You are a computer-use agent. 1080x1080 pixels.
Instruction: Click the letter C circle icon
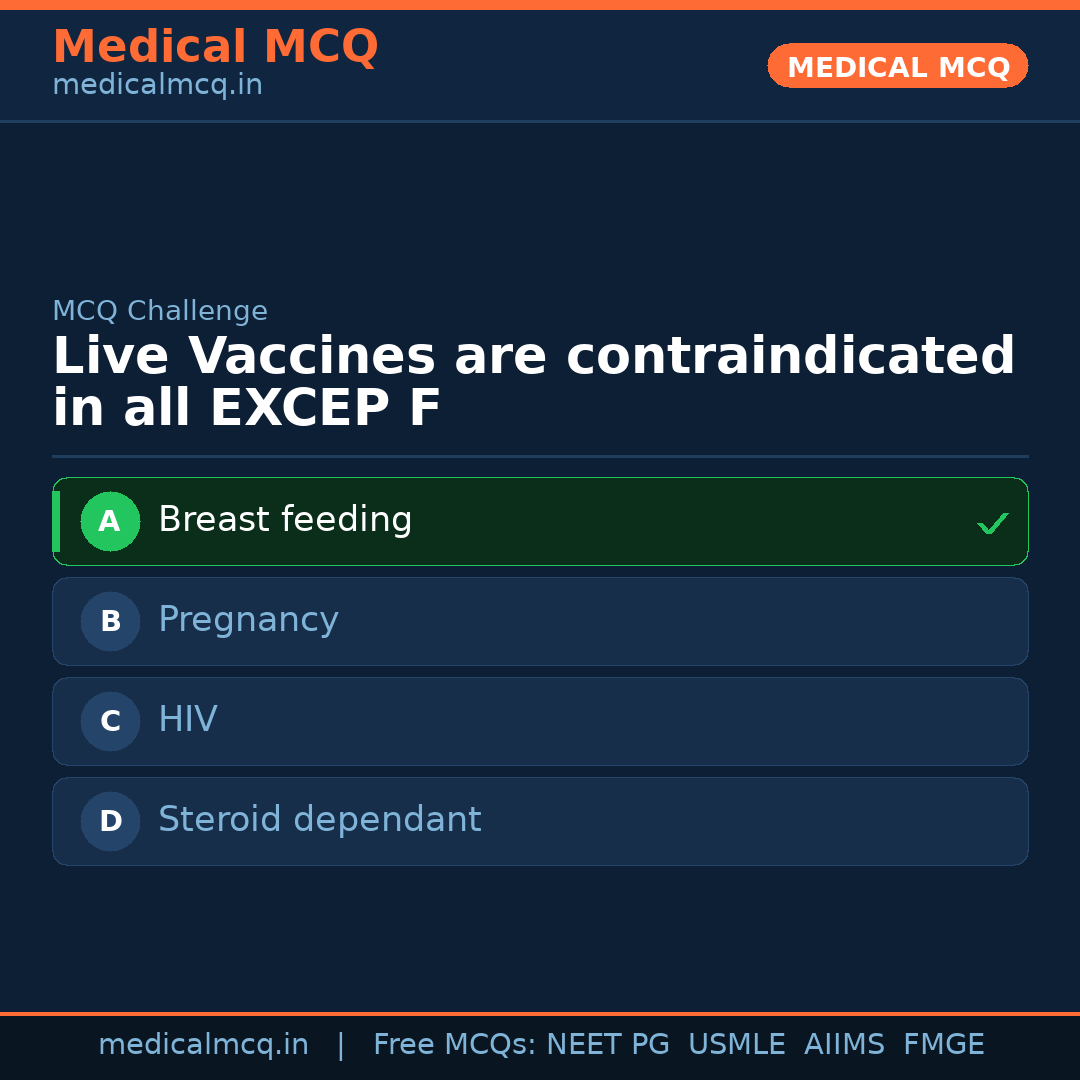click(x=110, y=721)
